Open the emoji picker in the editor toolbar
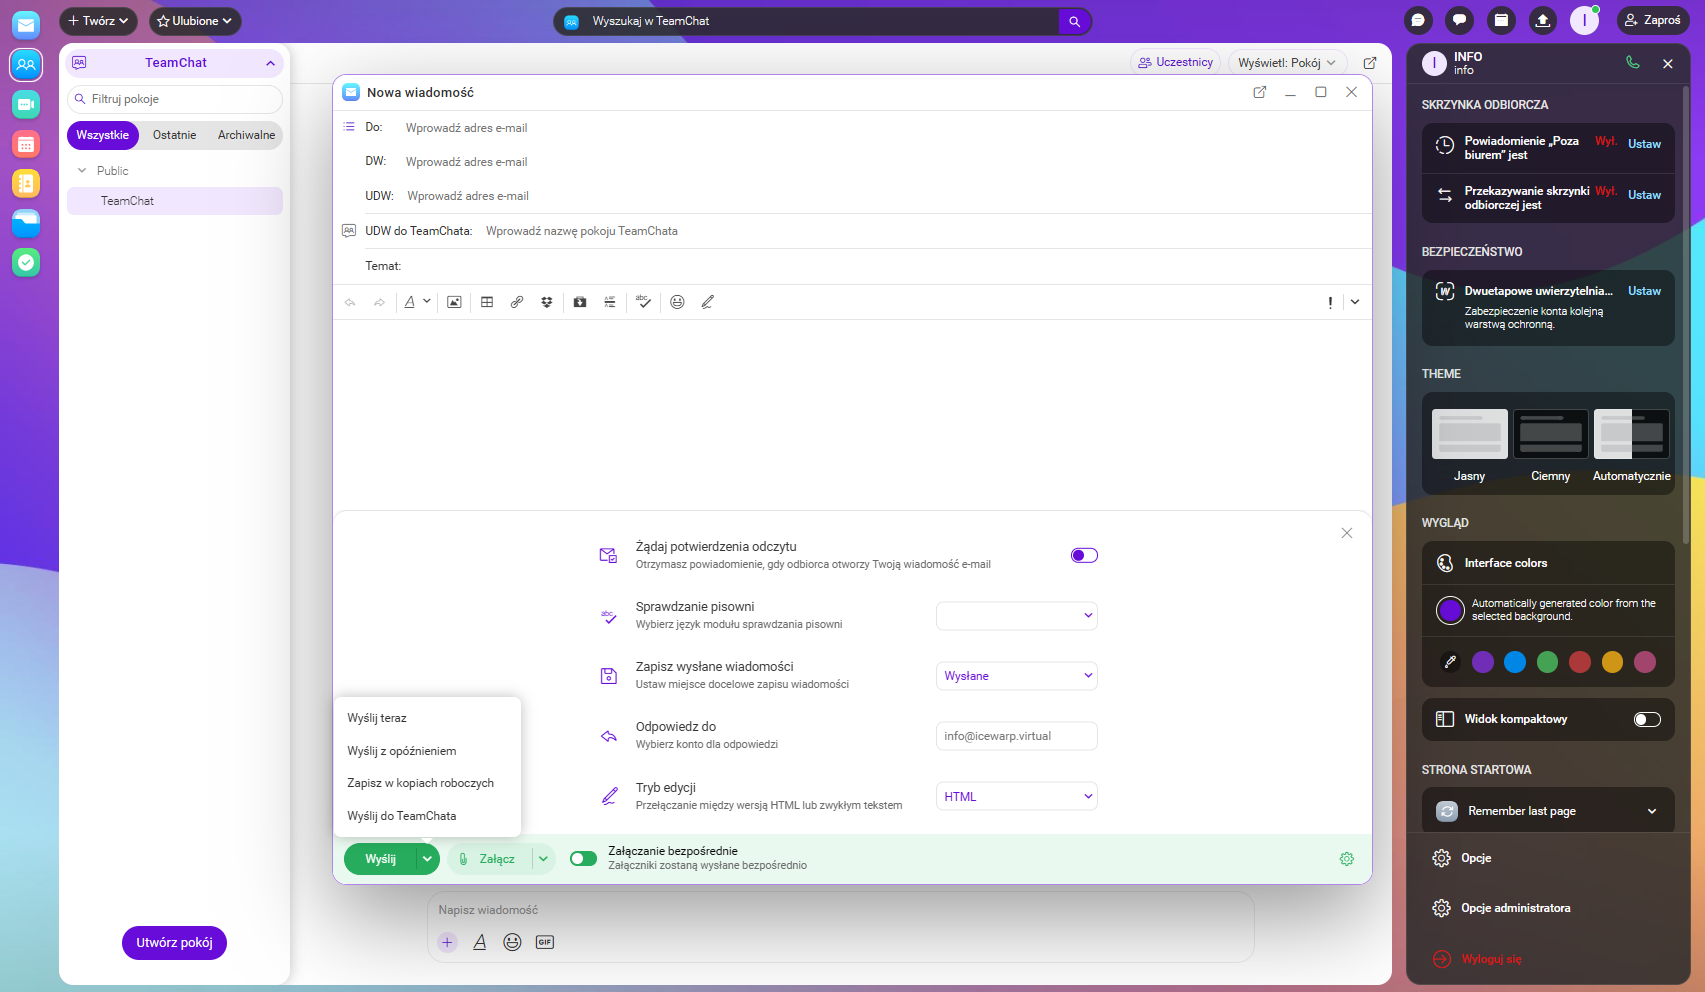 pyautogui.click(x=677, y=302)
